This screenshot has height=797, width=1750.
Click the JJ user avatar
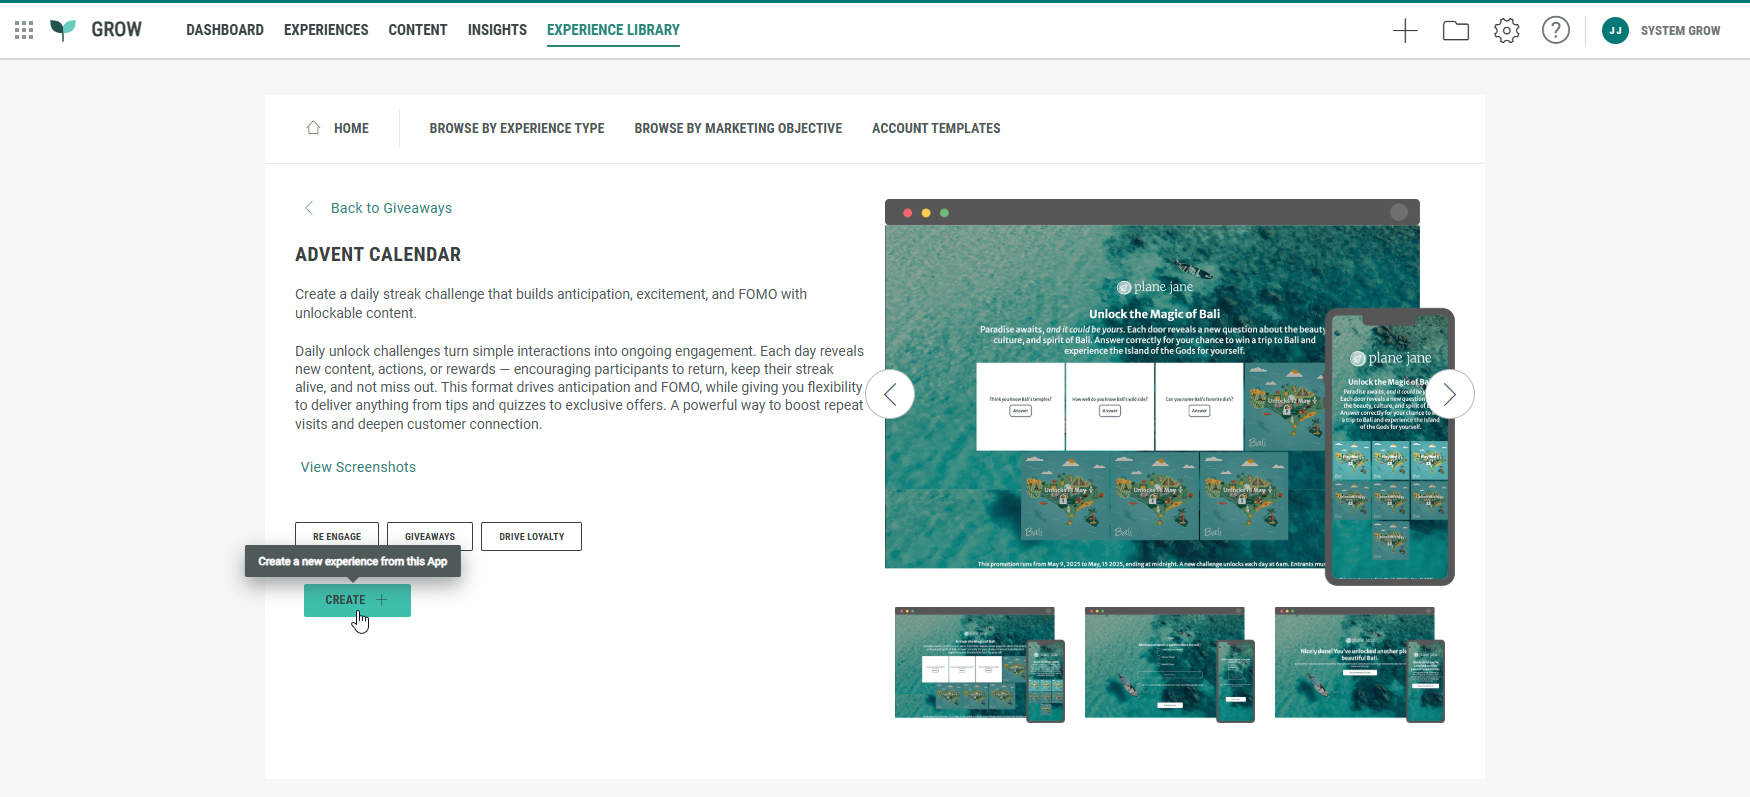tap(1615, 31)
